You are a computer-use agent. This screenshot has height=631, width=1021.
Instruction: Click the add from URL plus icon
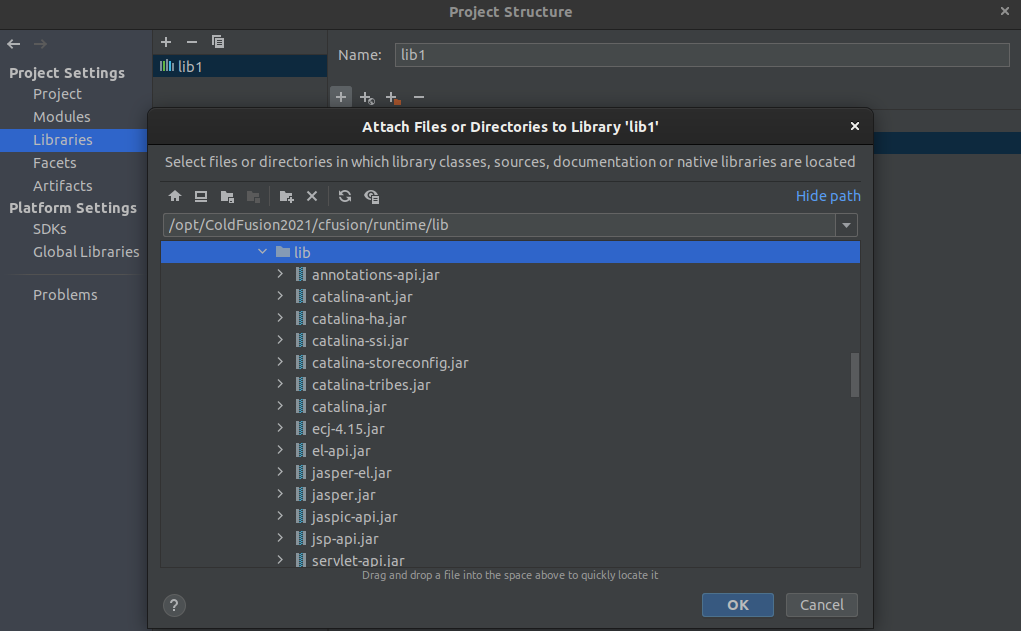point(367,98)
